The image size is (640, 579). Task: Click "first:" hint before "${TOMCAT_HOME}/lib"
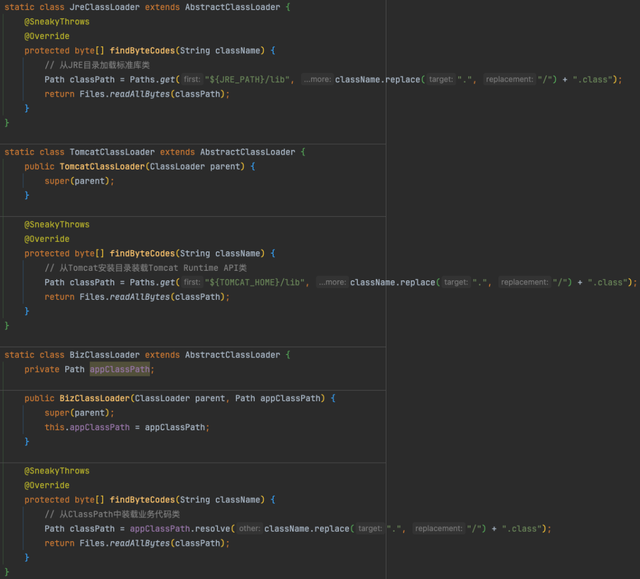tap(192, 282)
